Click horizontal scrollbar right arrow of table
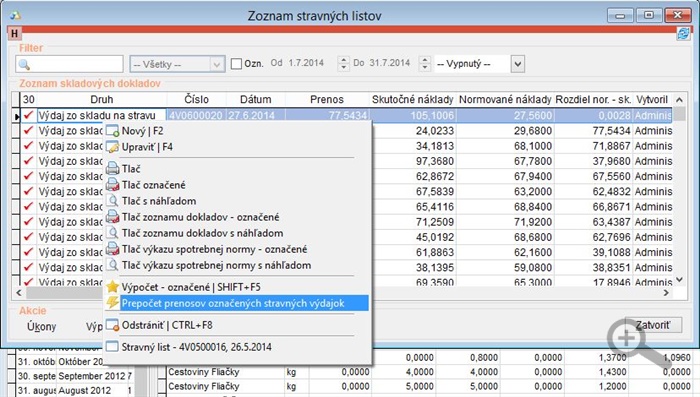The image size is (700, 397). coord(666,293)
